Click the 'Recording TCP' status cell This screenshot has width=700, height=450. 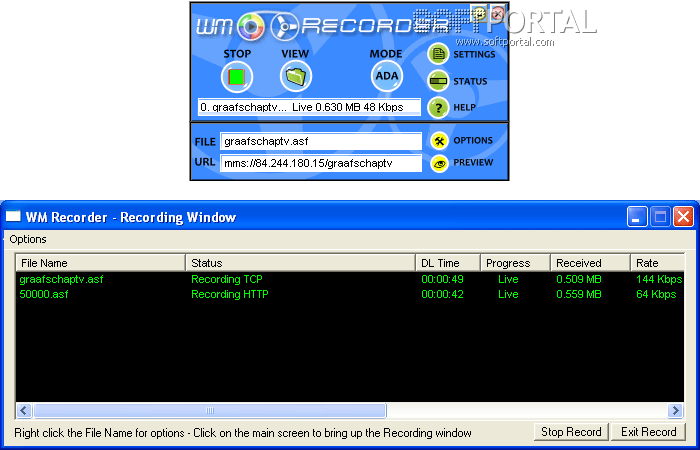[x=227, y=279]
